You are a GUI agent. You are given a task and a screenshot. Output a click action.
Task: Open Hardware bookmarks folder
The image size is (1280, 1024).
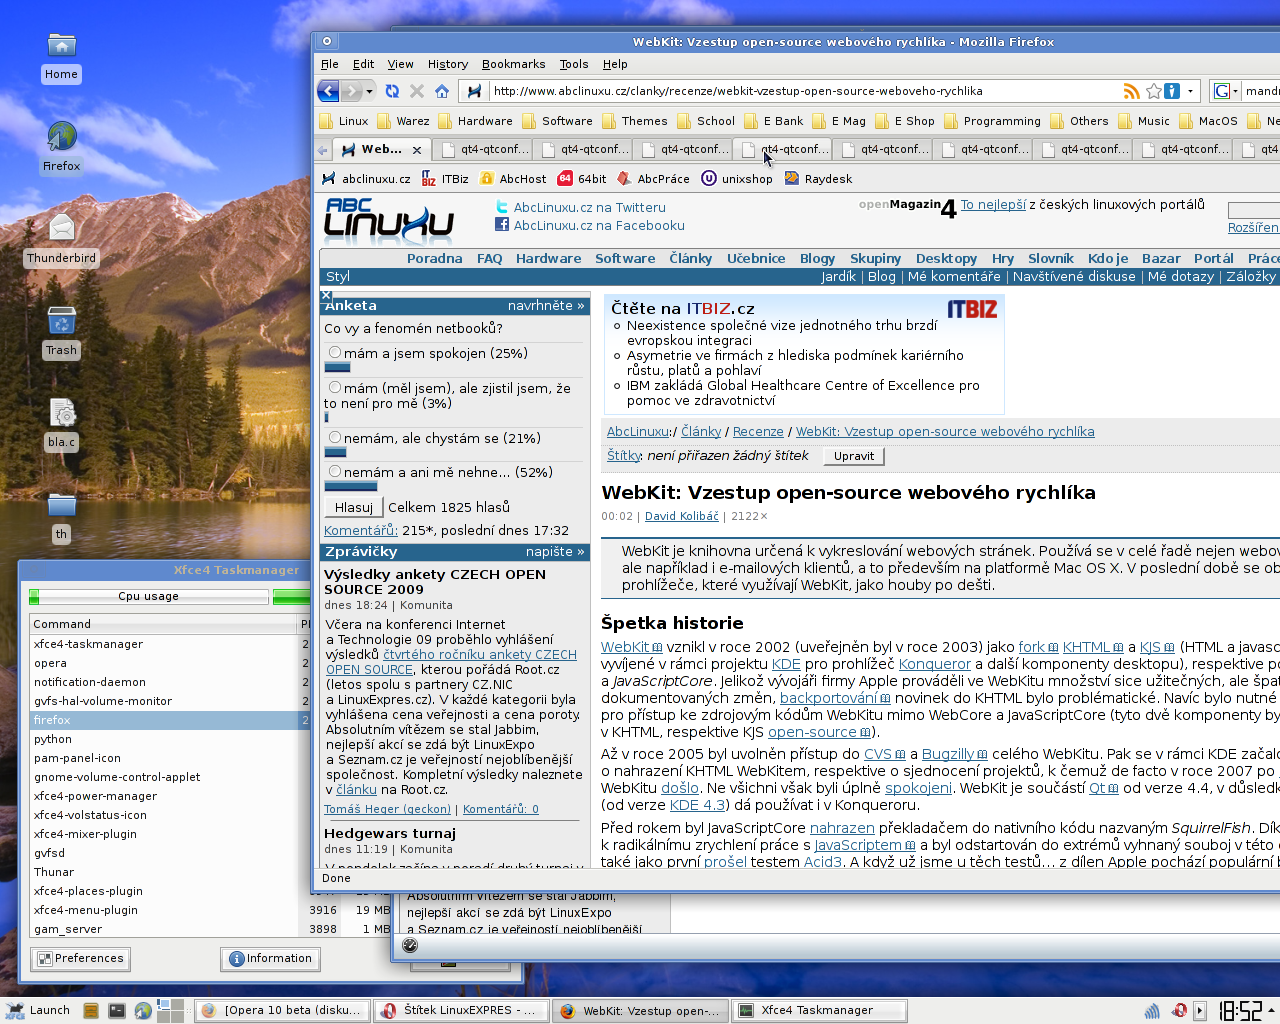tap(475, 121)
